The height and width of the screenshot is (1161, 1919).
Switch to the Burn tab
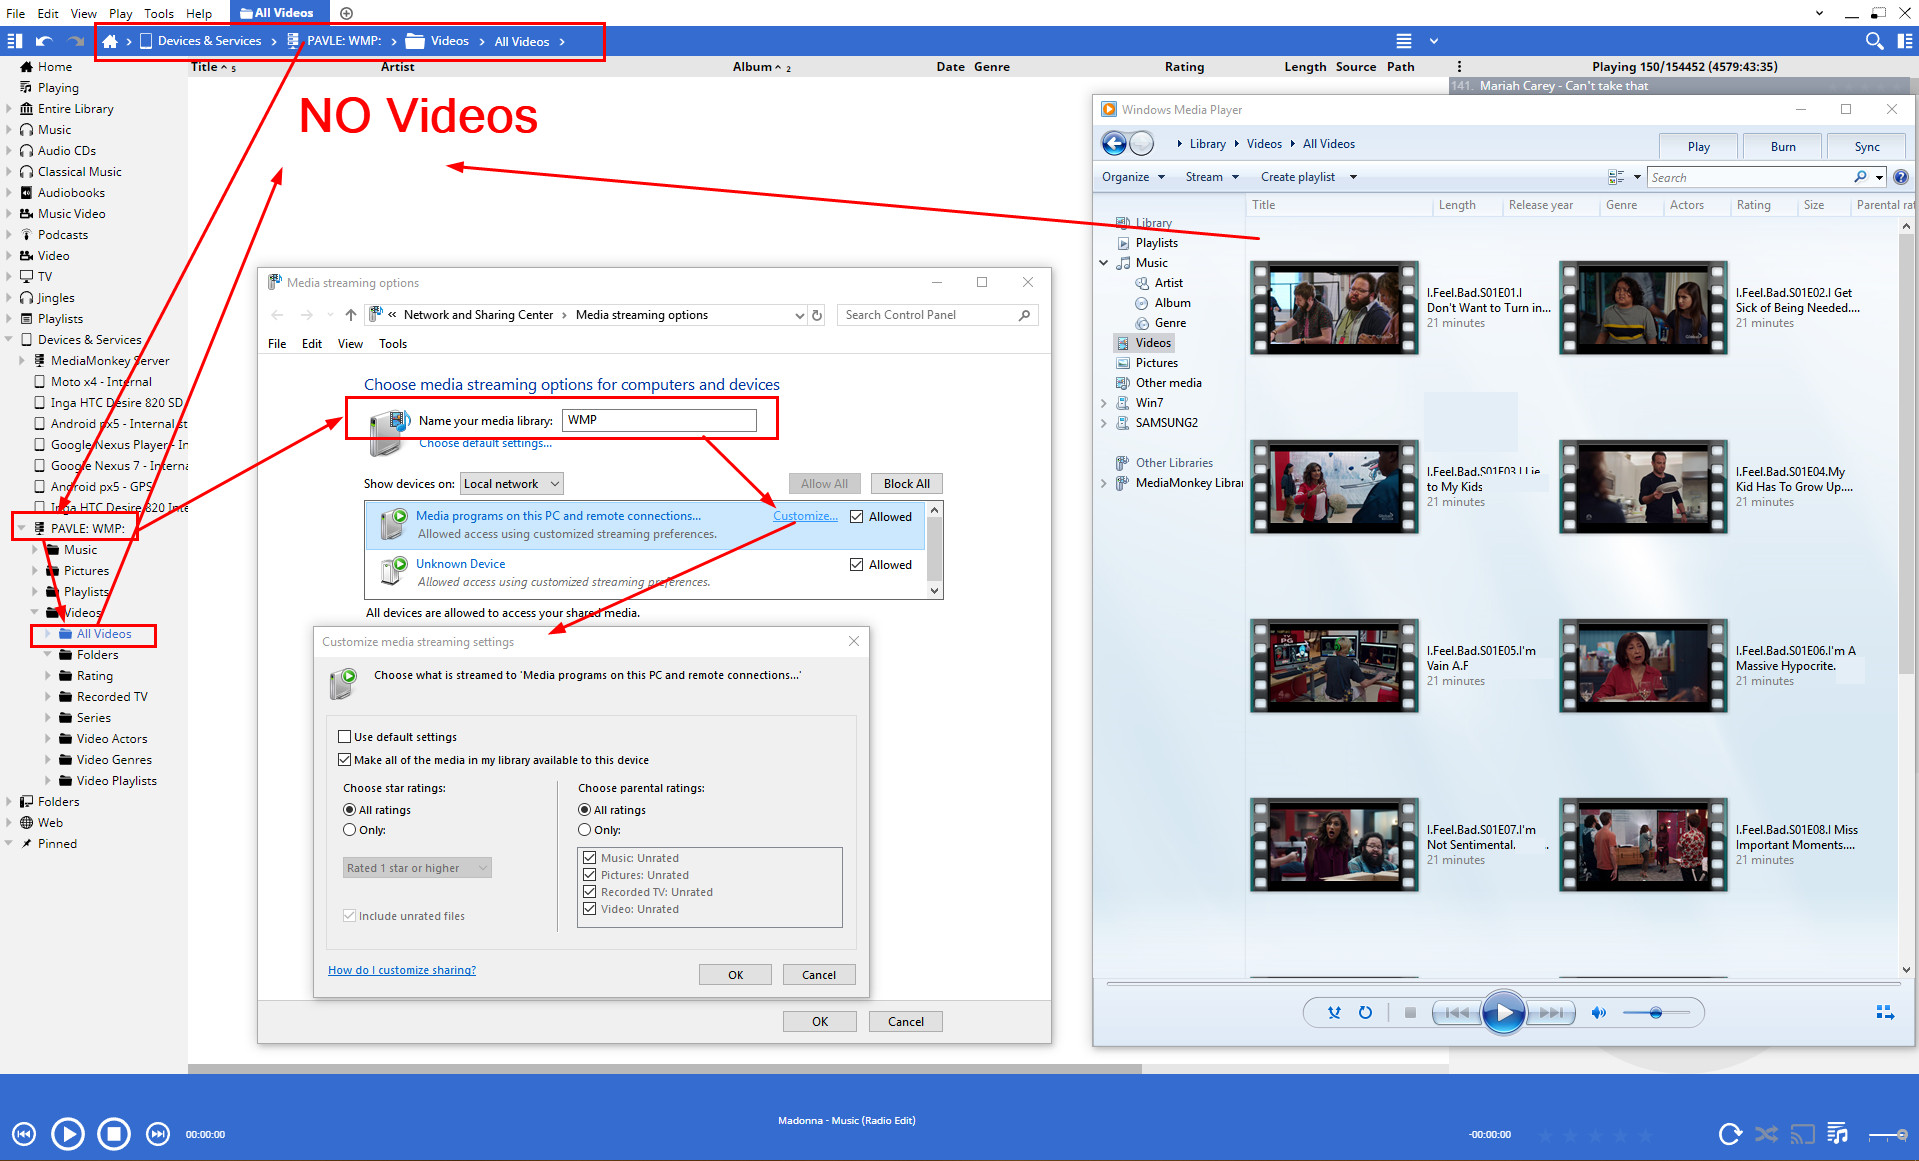(x=1782, y=147)
